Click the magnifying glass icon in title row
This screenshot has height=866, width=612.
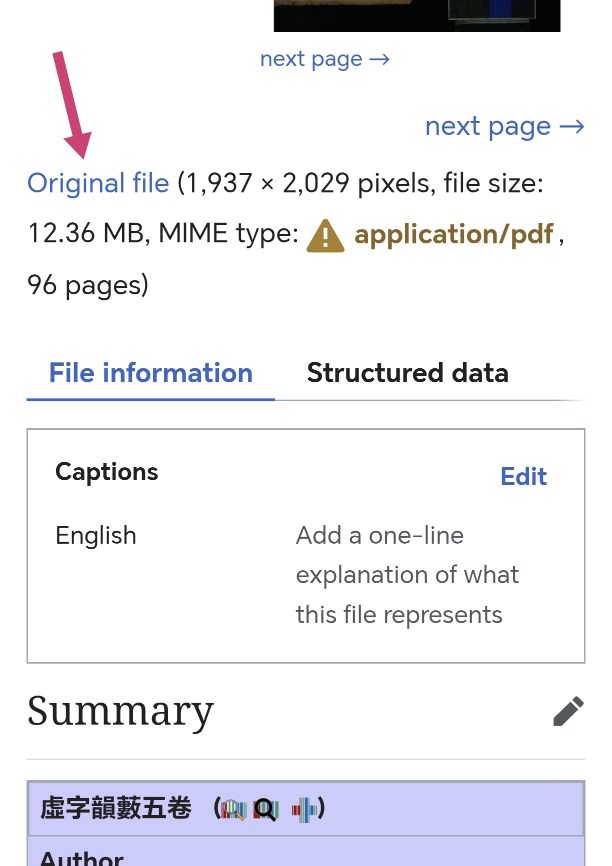click(x=265, y=809)
